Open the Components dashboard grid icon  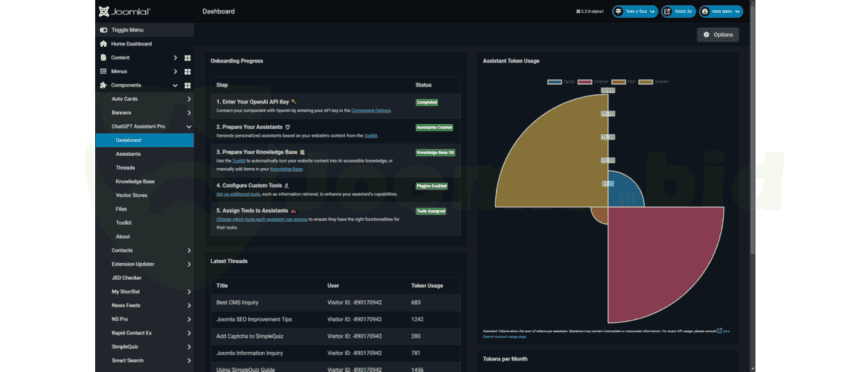[188, 85]
